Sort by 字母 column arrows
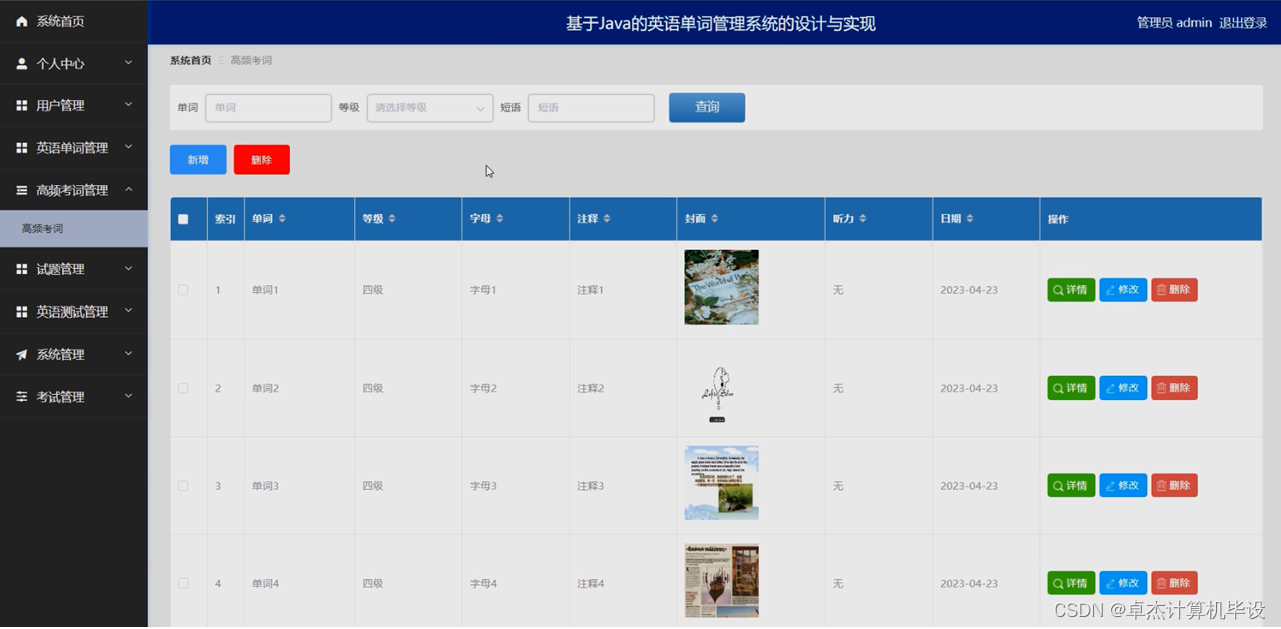Screen dimensions: 1281x629 point(500,219)
